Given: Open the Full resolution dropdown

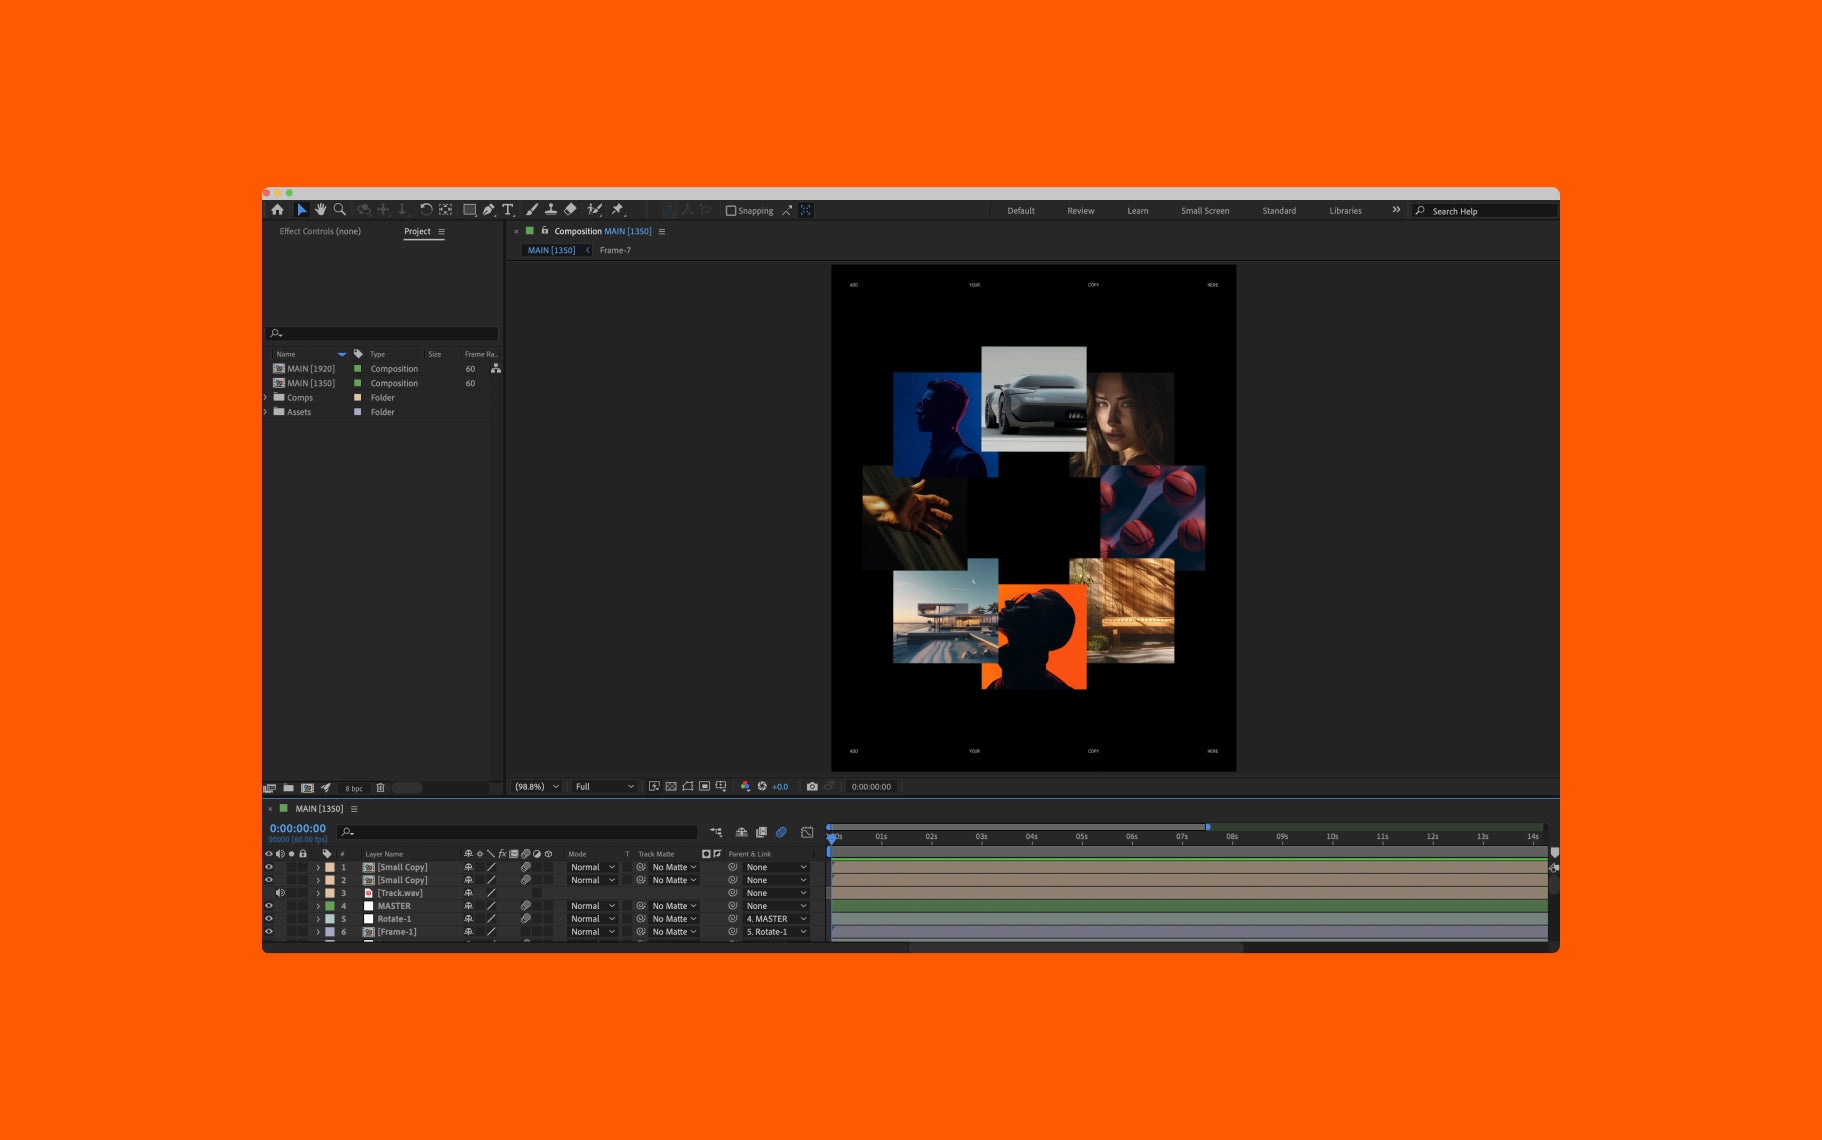Looking at the screenshot, I should pyautogui.click(x=604, y=787).
